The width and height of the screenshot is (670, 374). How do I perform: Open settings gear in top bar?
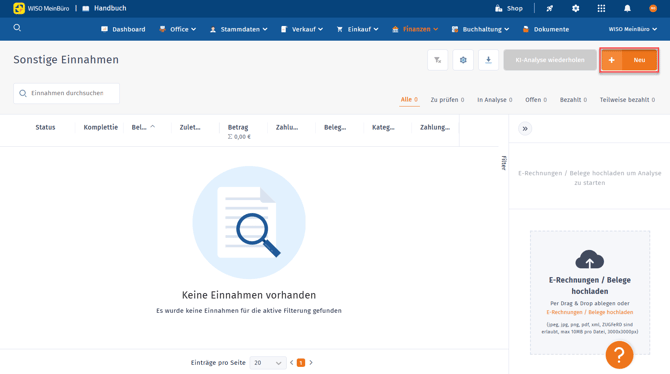click(576, 8)
